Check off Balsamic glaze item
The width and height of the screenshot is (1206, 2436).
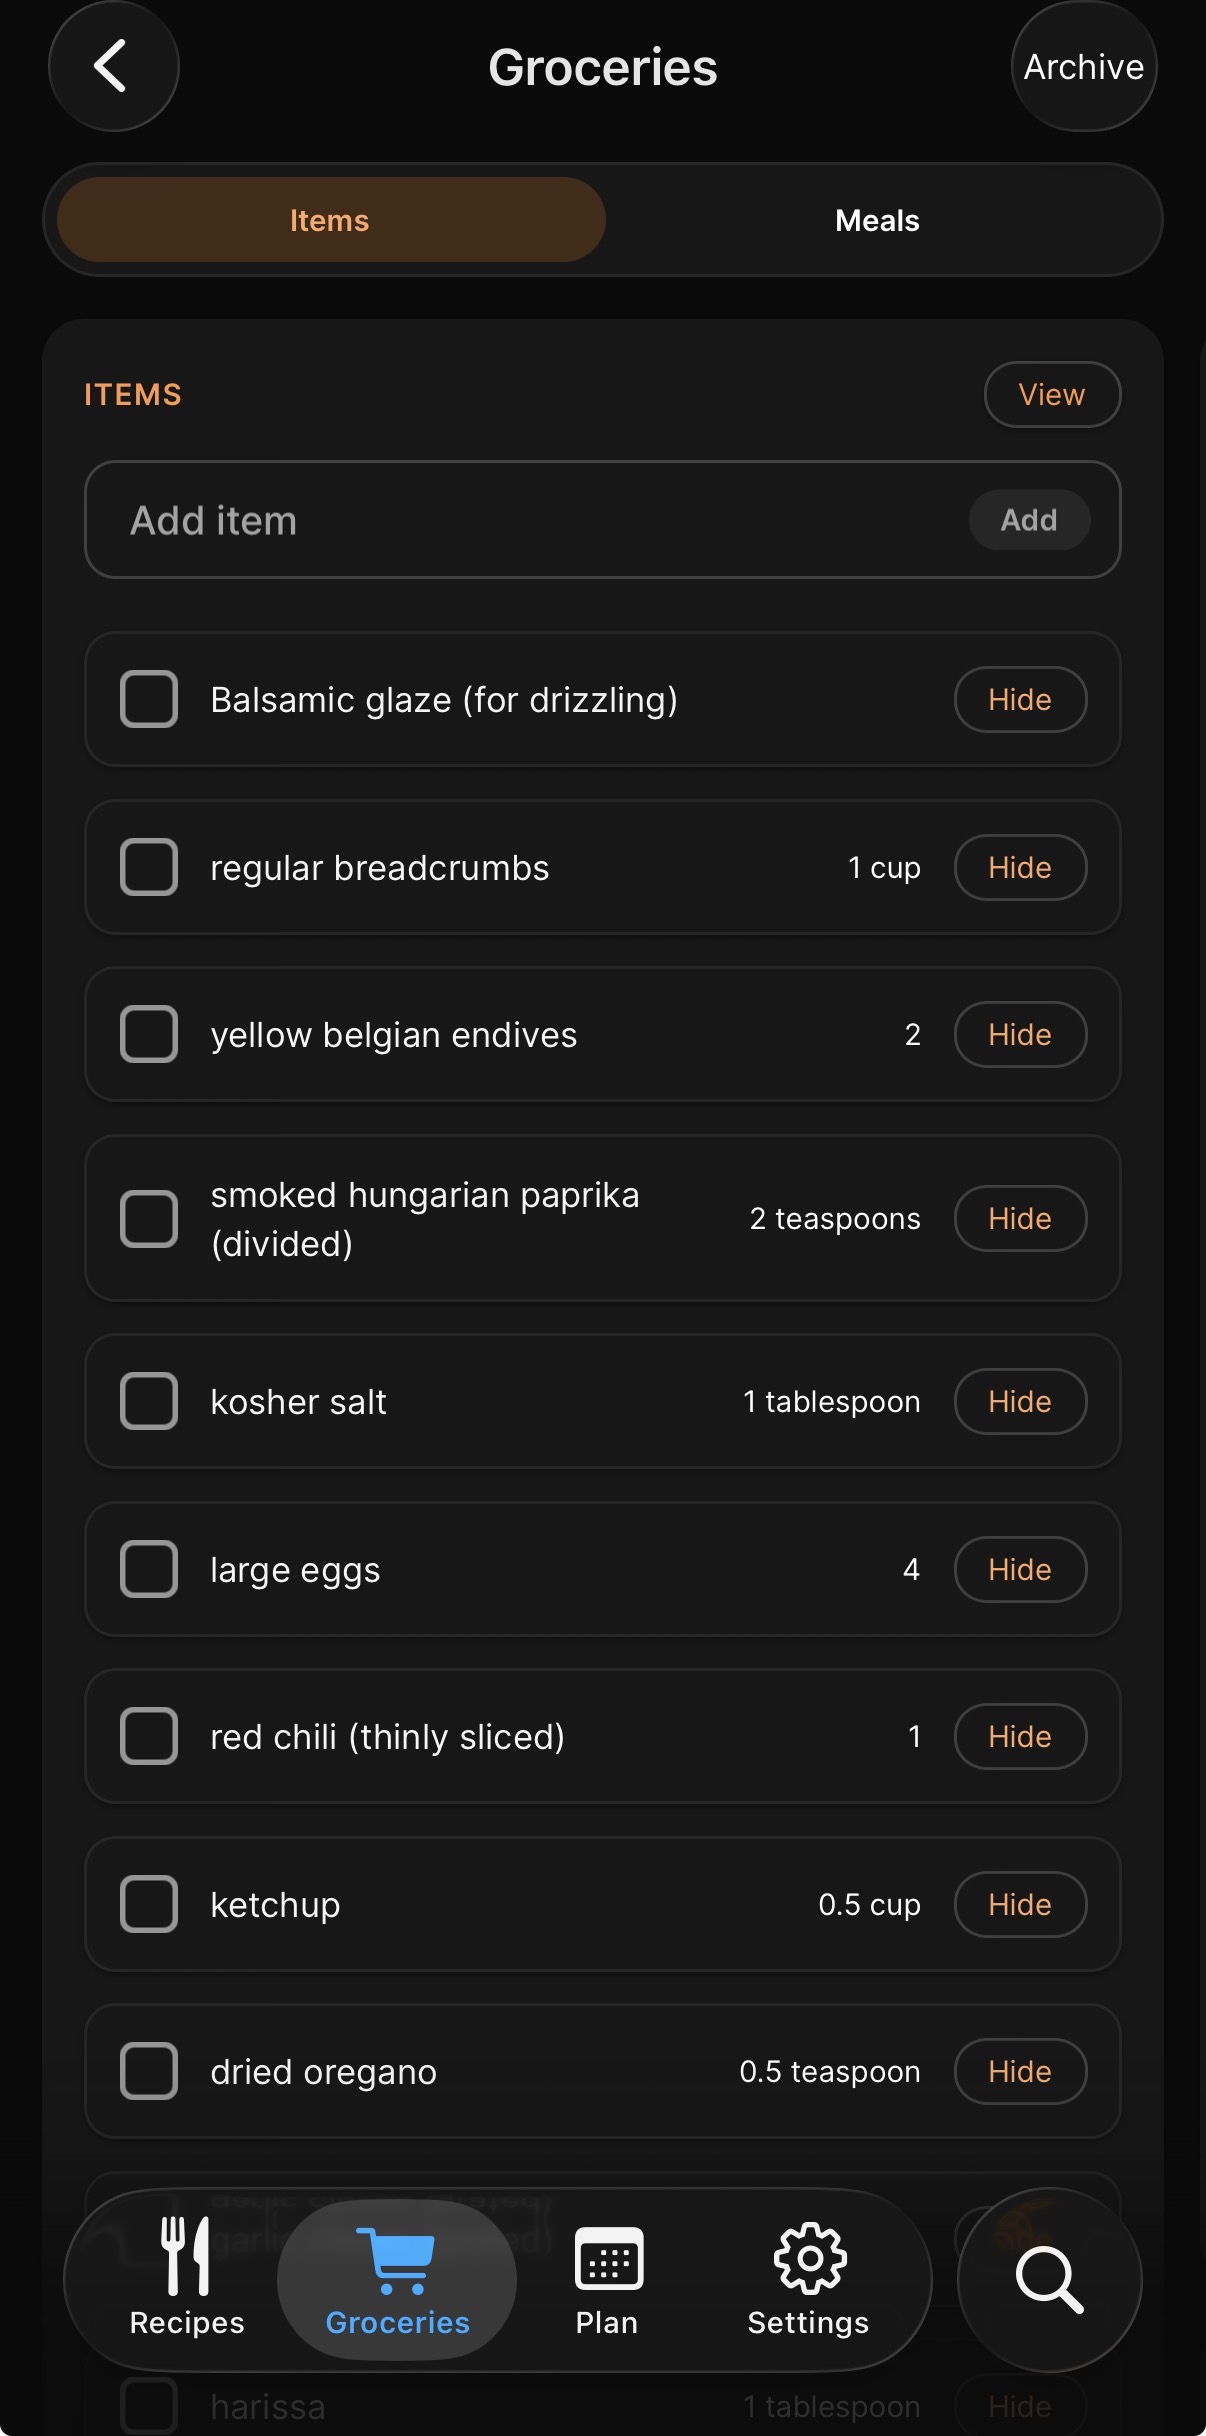(x=149, y=699)
